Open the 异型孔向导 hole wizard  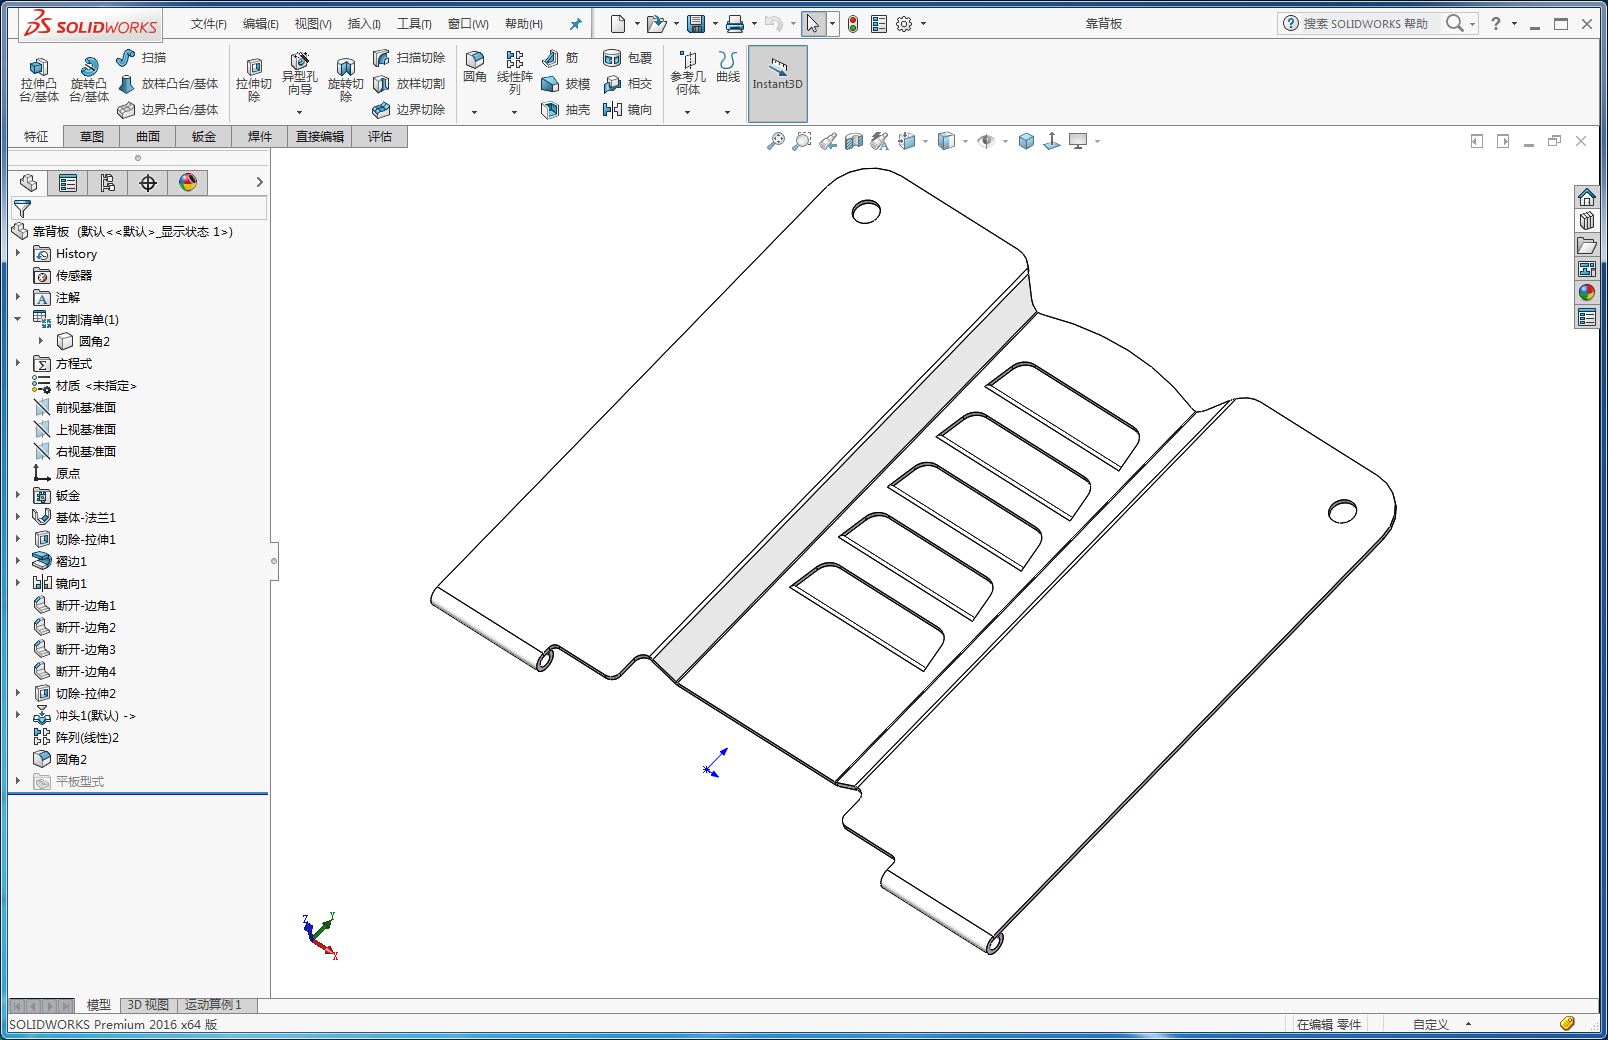coord(299,75)
